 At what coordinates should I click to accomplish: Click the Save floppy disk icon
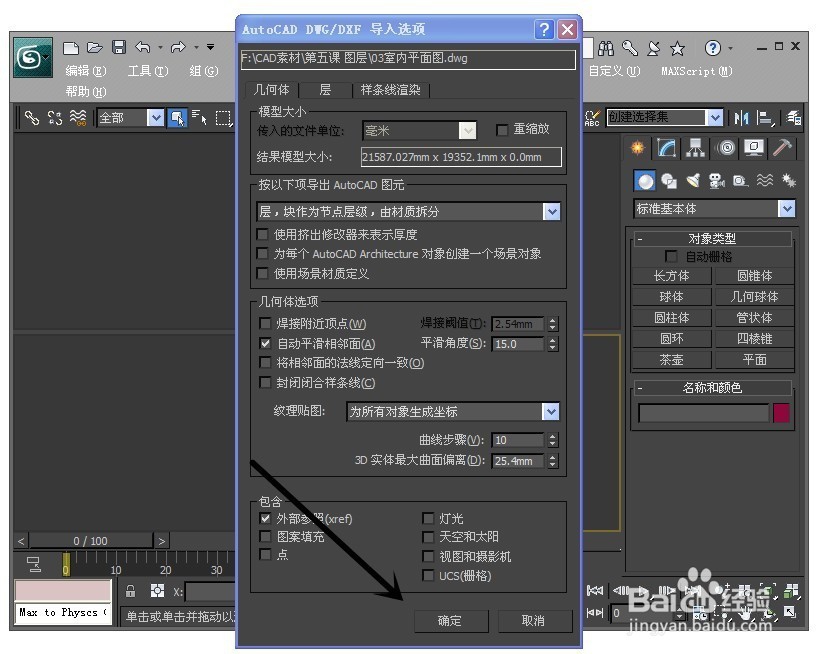point(119,47)
